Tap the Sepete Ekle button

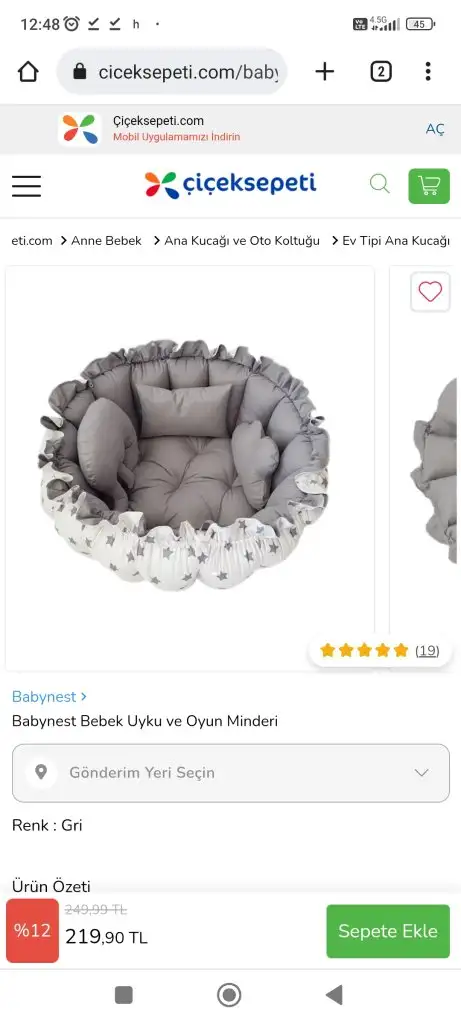[388, 931]
